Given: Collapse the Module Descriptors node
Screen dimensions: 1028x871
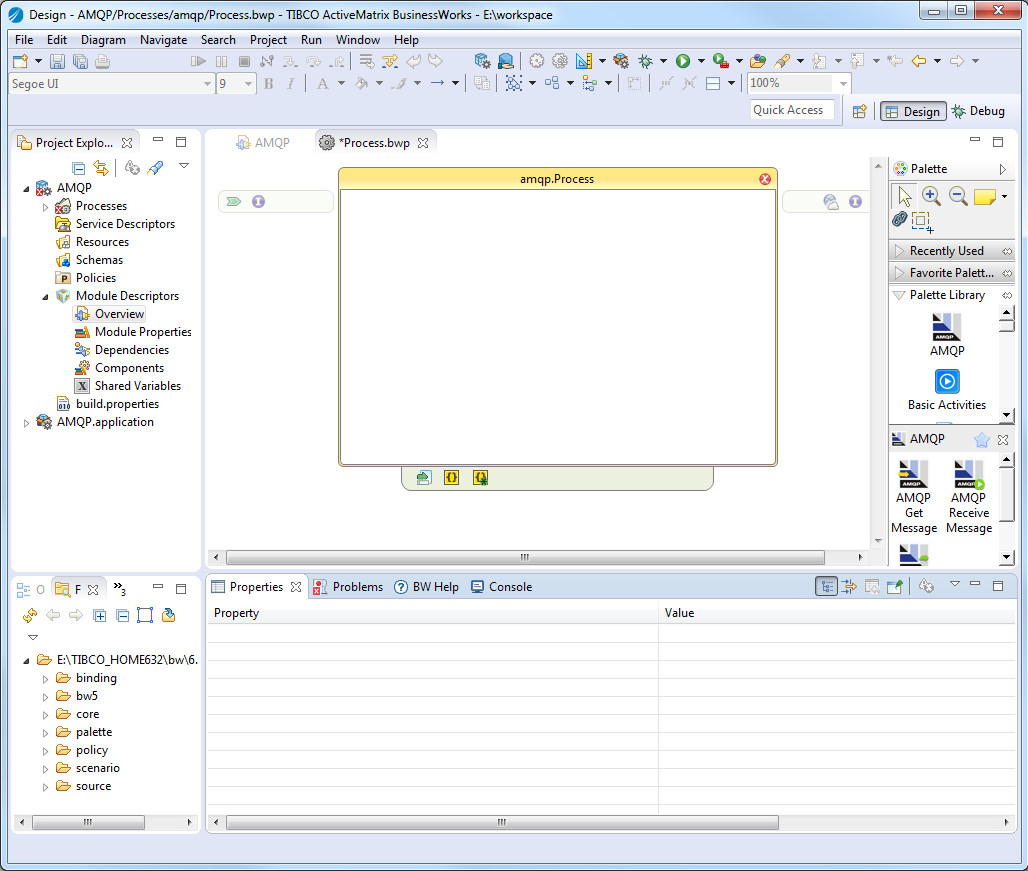Looking at the screenshot, I should click(45, 297).
